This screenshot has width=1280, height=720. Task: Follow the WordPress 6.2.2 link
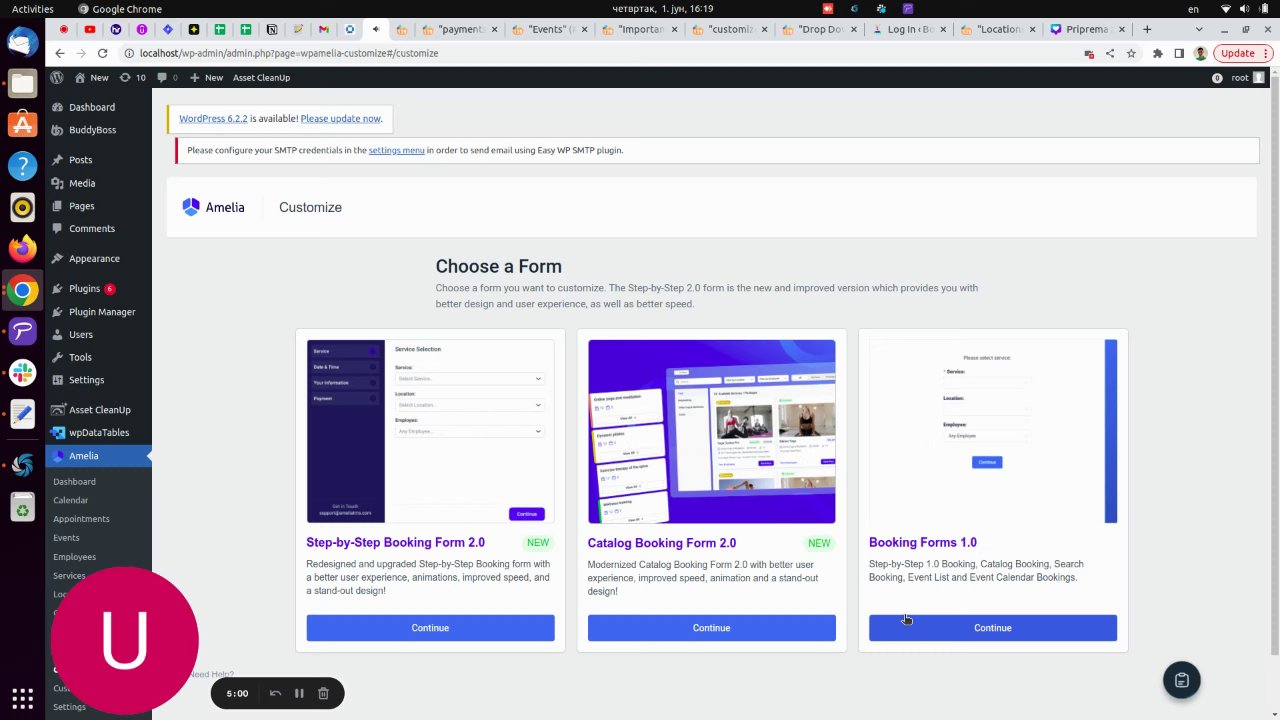(213, 118)
